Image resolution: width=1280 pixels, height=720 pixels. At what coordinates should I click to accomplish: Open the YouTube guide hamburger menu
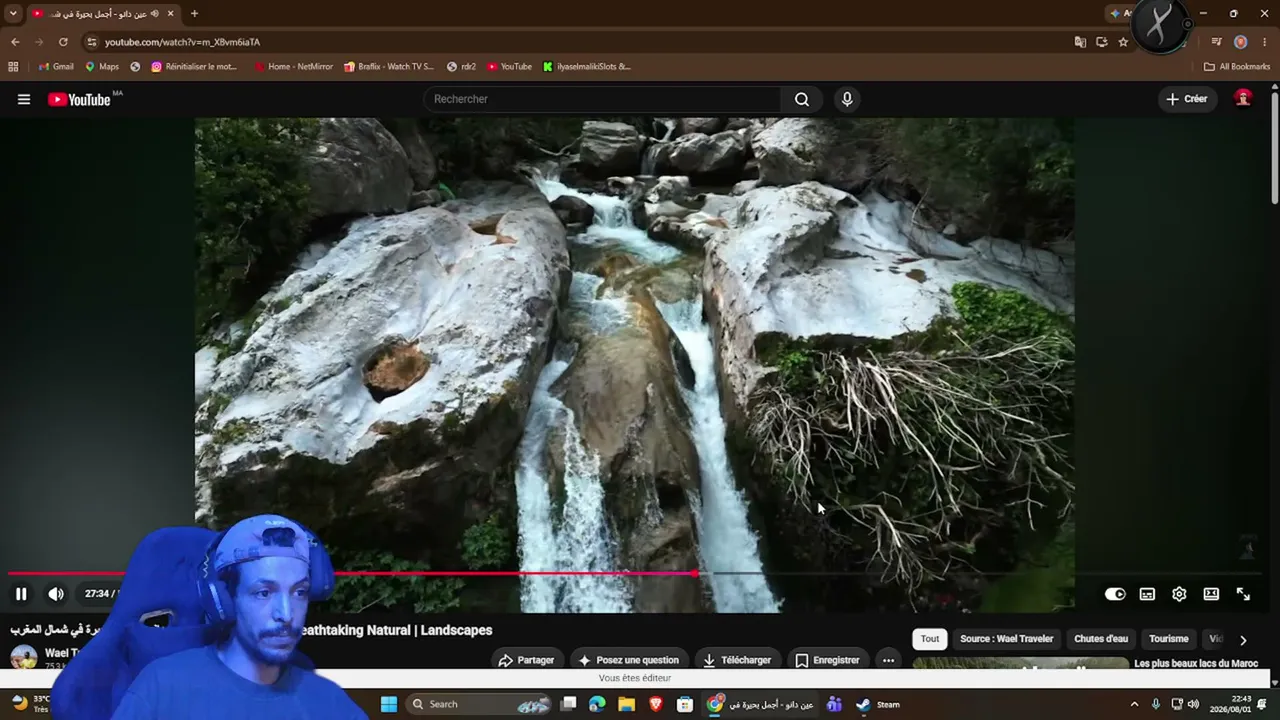(x=24, y=99)
